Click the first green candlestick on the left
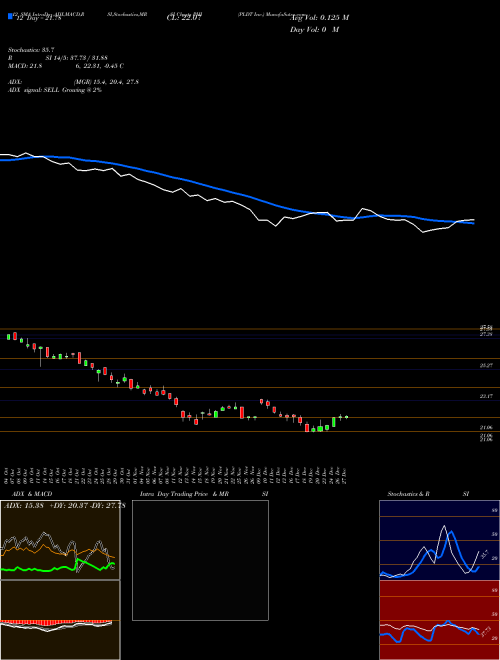Screen dimensions: 500x660 tap(8, 337)
